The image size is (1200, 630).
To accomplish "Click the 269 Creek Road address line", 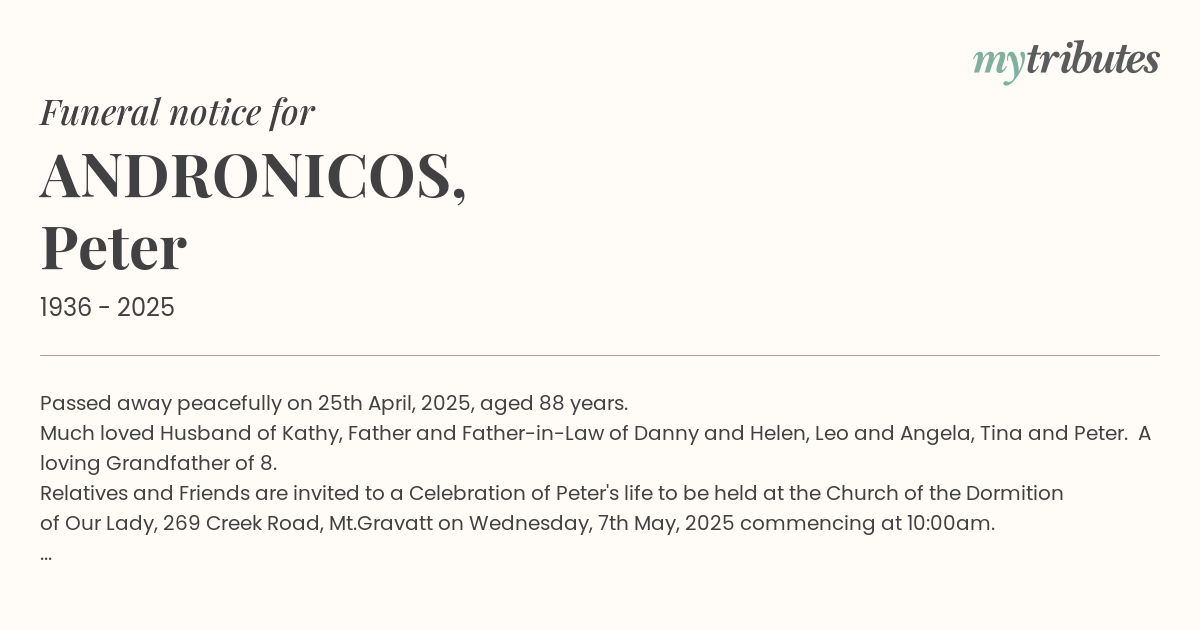I will [x=517, y=523].
